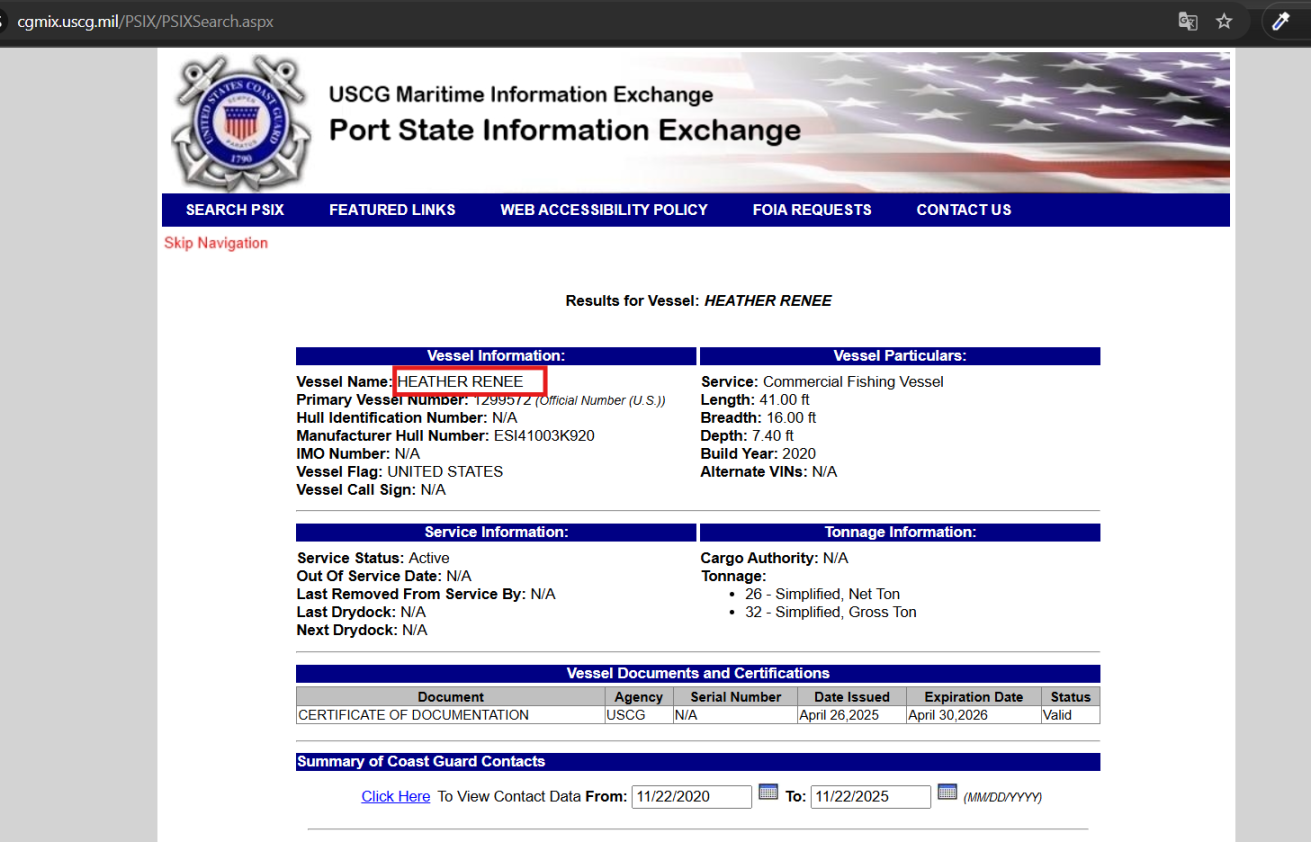The image size is (1311, 842).
Task: Focus the To date input field
Action: (x=870, y=797)
